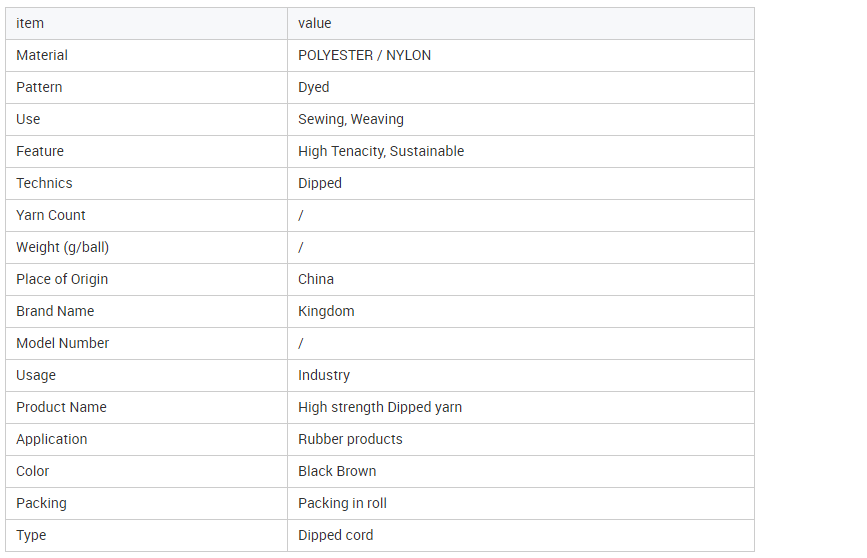867x558 pixels.
Task: Click the 'Pattern' row label
Action: 39,87
